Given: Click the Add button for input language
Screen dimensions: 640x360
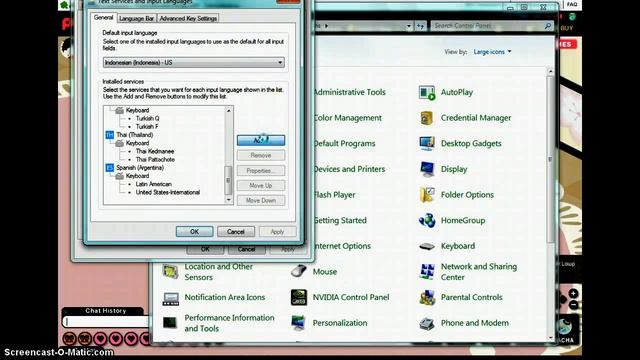Looking at the screenshot, I should pyautogui.click(x=261, y=140).
